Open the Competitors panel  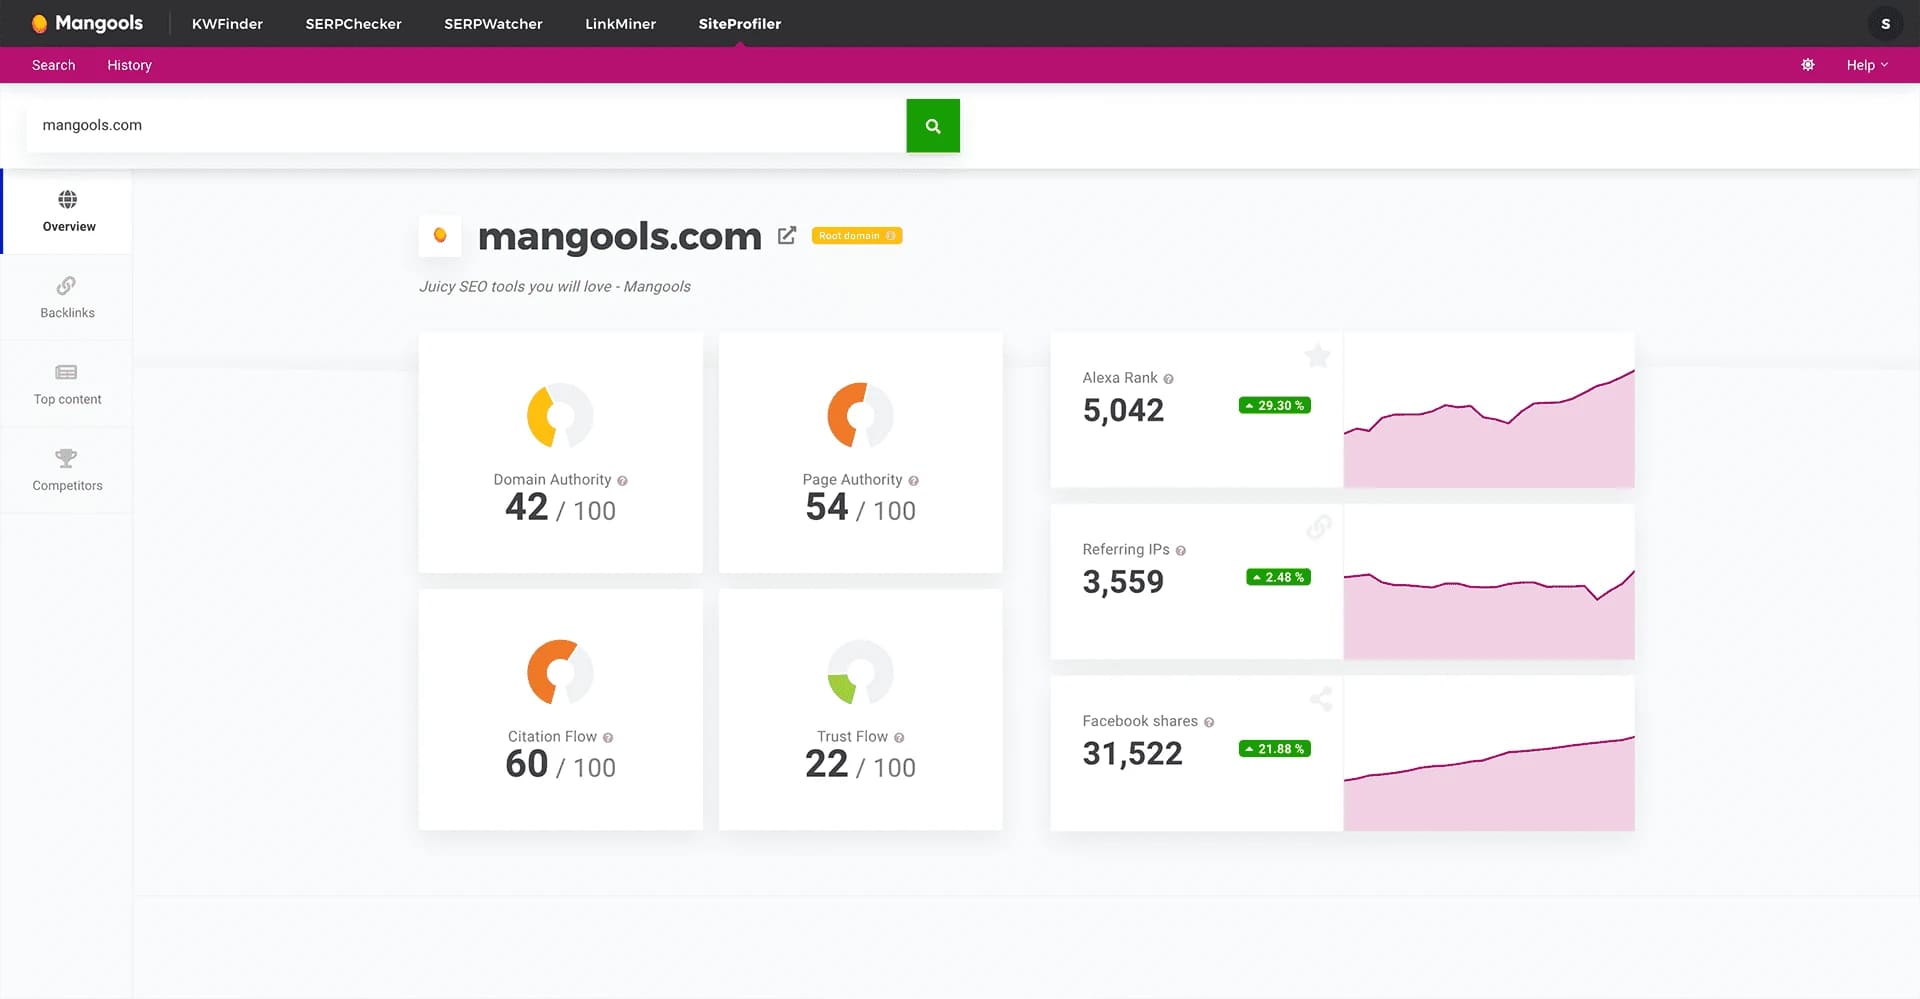(x=66, y=470)
